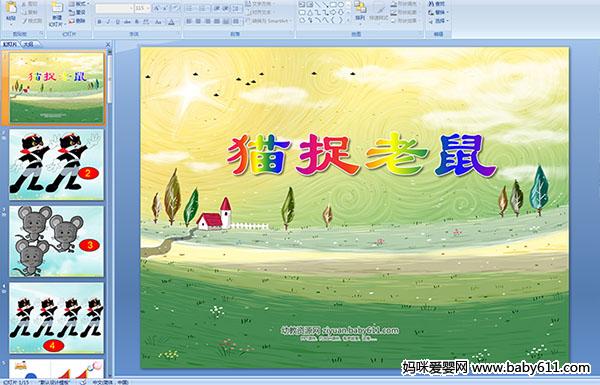The height and width of the screenshot is (385, 600).
Task: Set paragraph alignment to justify
Action: (x=217, y=21)
